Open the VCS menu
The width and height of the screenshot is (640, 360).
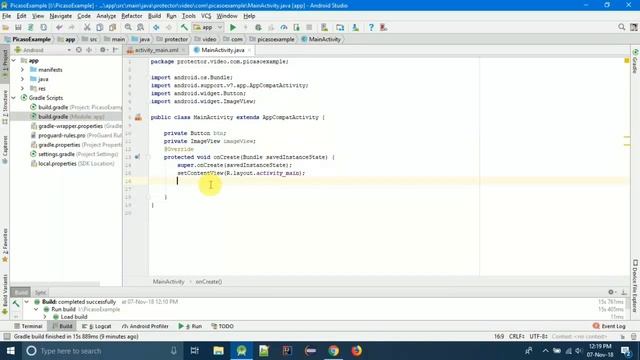pos(206,16)
